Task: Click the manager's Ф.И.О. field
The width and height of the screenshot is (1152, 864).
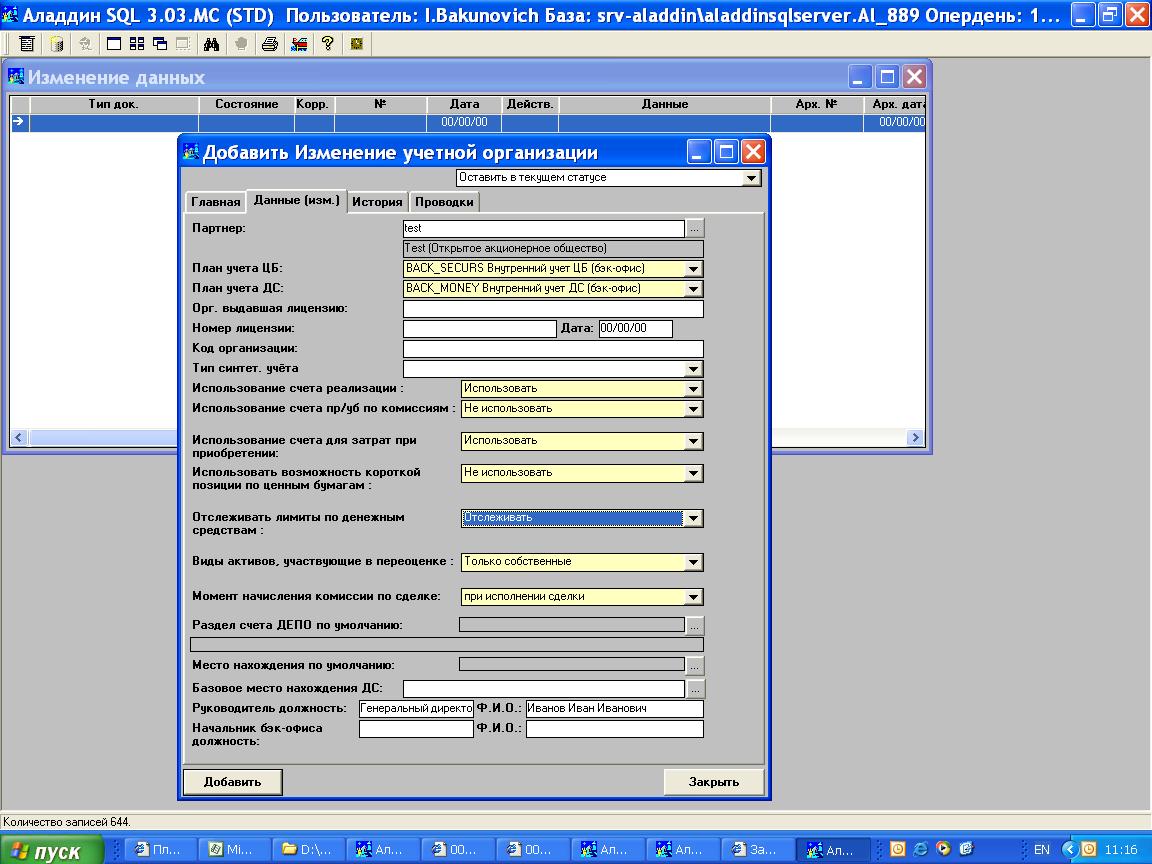Action: coord(614,708)
